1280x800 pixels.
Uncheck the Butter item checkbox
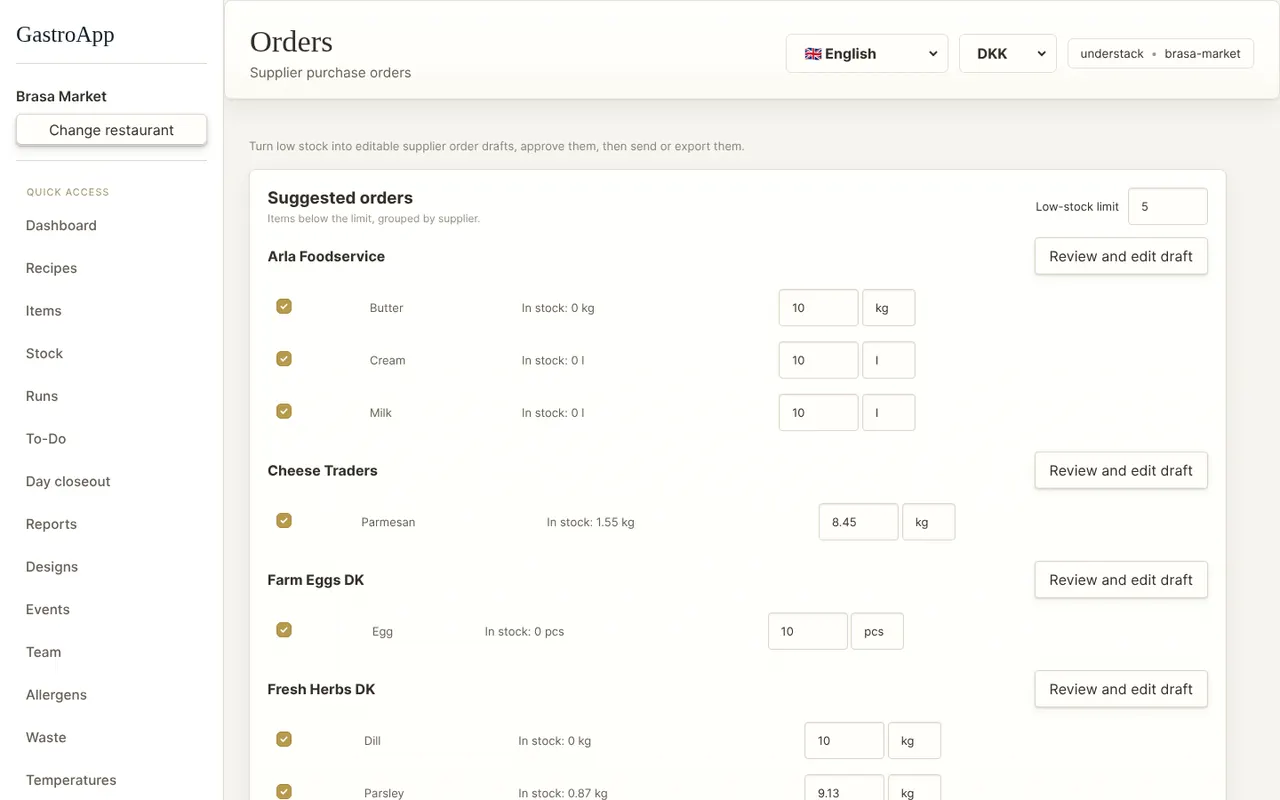click(284, 306)
